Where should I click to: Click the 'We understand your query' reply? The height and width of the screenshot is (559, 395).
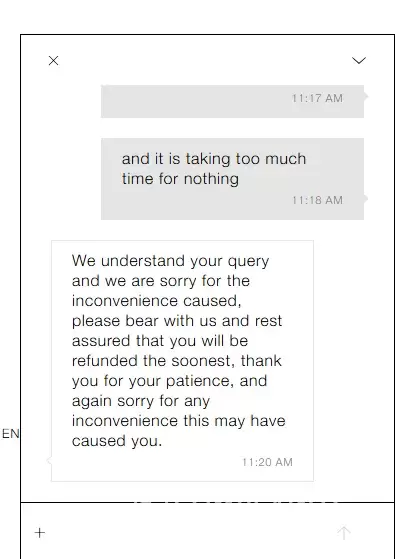[183, 361]
